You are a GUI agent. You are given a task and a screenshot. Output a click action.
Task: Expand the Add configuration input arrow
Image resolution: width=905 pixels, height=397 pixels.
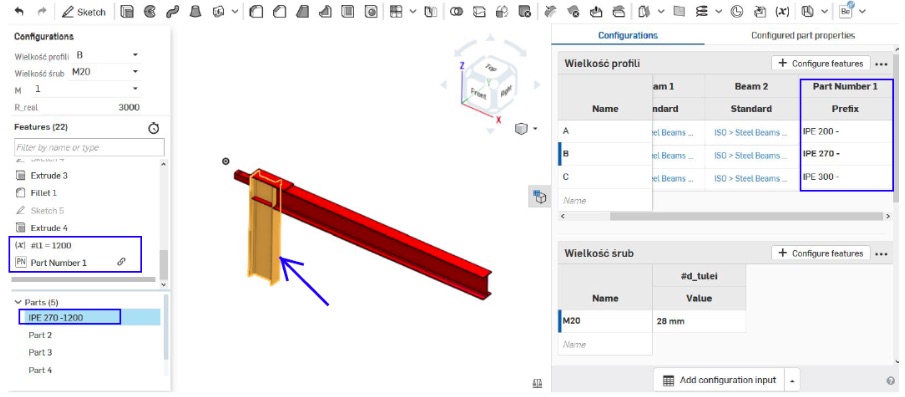(792, 380)
